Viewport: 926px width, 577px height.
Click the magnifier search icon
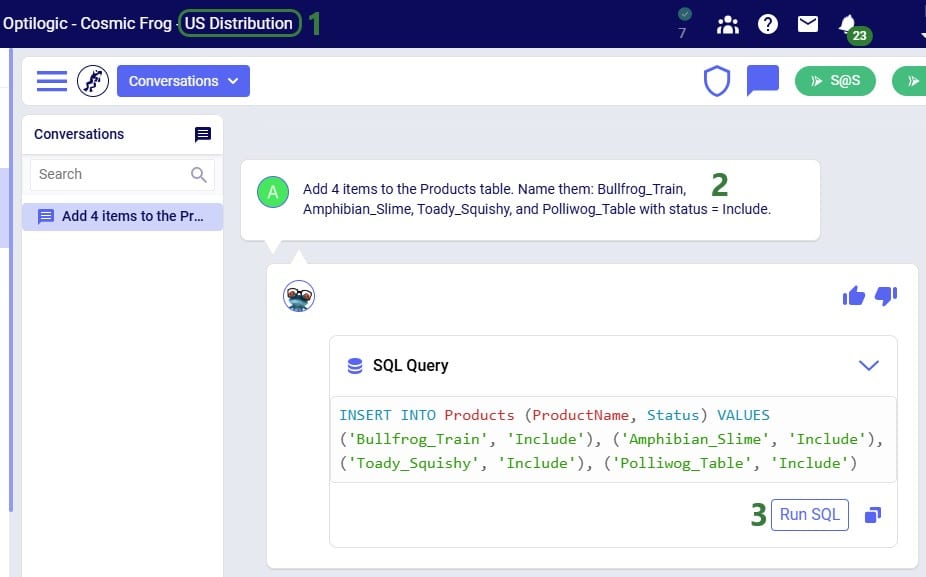tap(199, 175)
